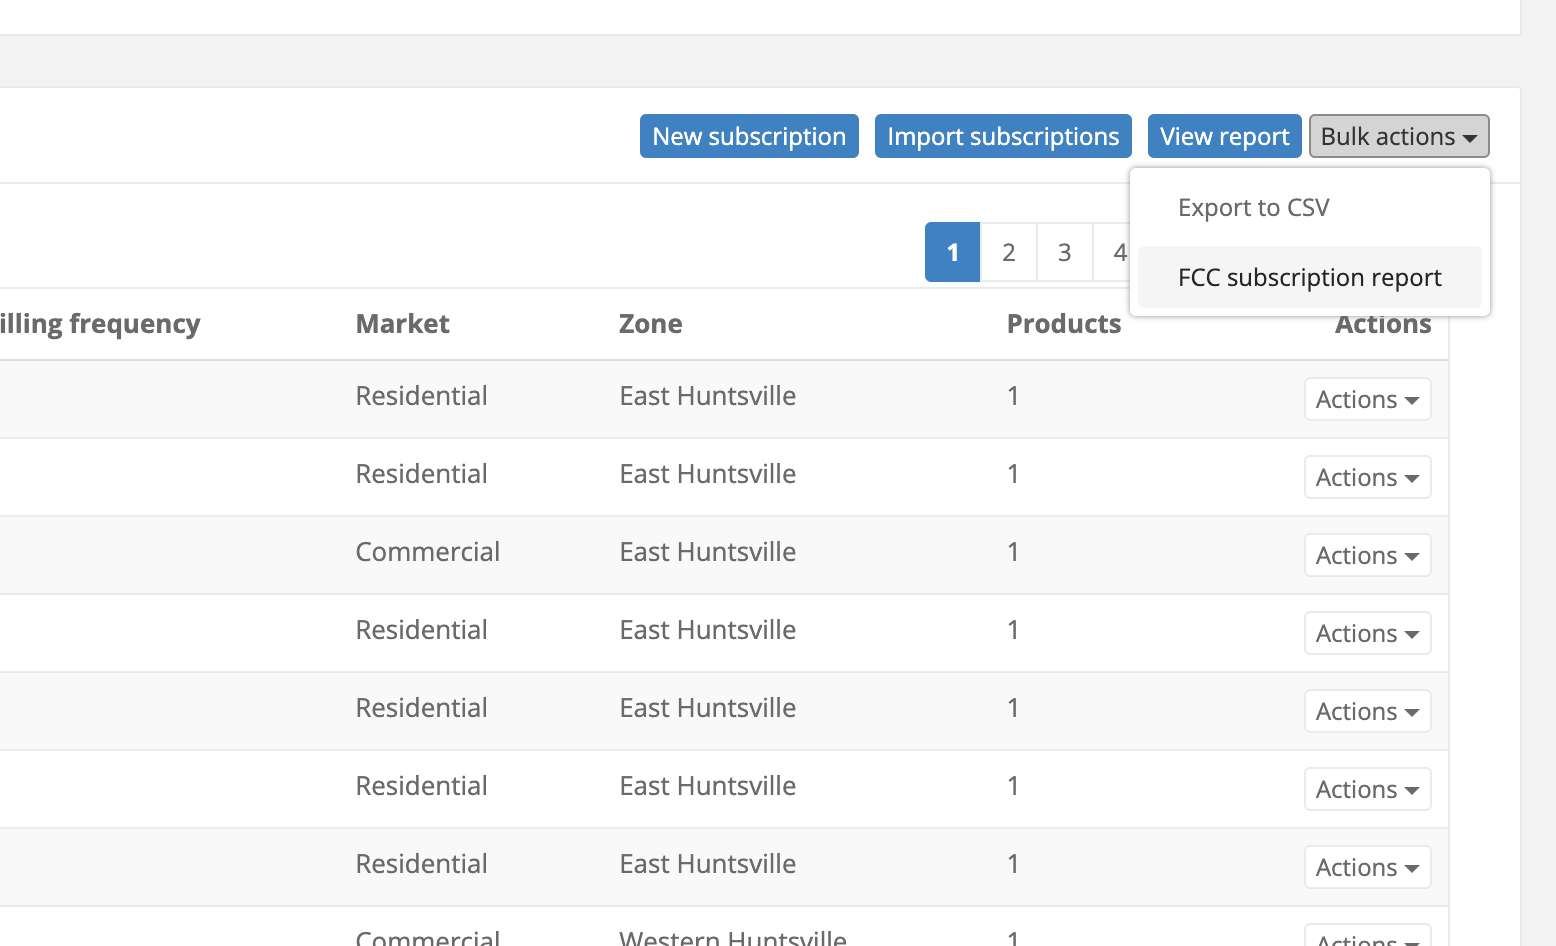Open Actions dropdown in seventh table row
The image size is (1556, 946).
coord(1367,868)
